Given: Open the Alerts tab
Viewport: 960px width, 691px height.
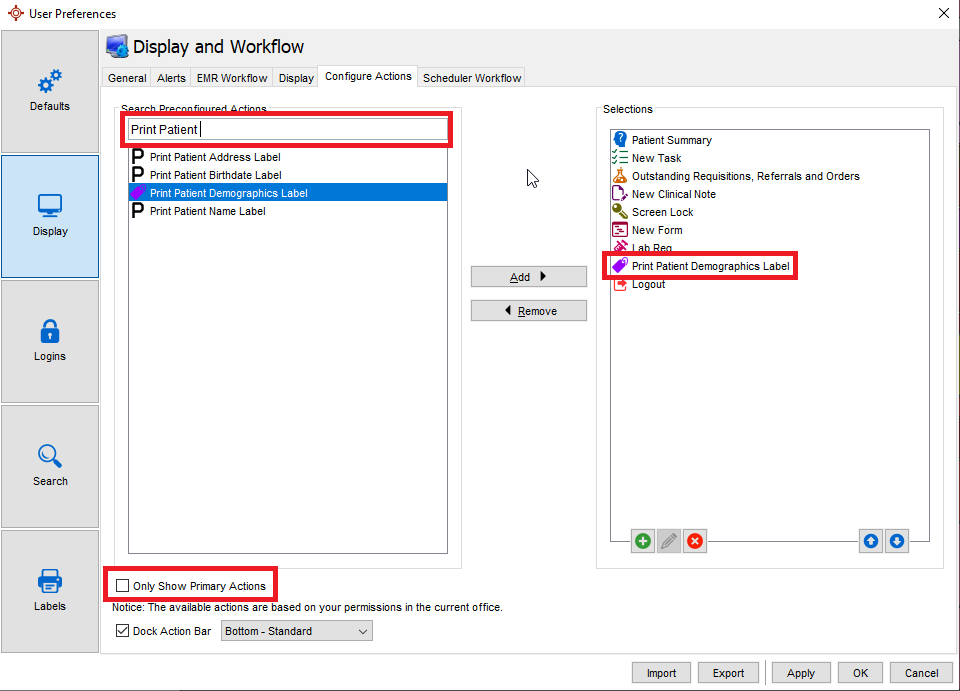Looking at the screenshot, I should pyautogui.click(x=171, y=78).
